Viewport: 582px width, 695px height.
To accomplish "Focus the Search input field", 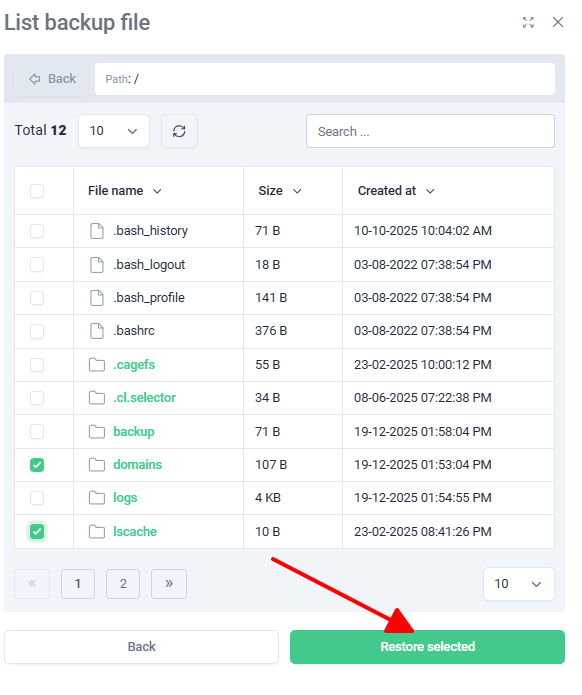I will click(430, 131).
